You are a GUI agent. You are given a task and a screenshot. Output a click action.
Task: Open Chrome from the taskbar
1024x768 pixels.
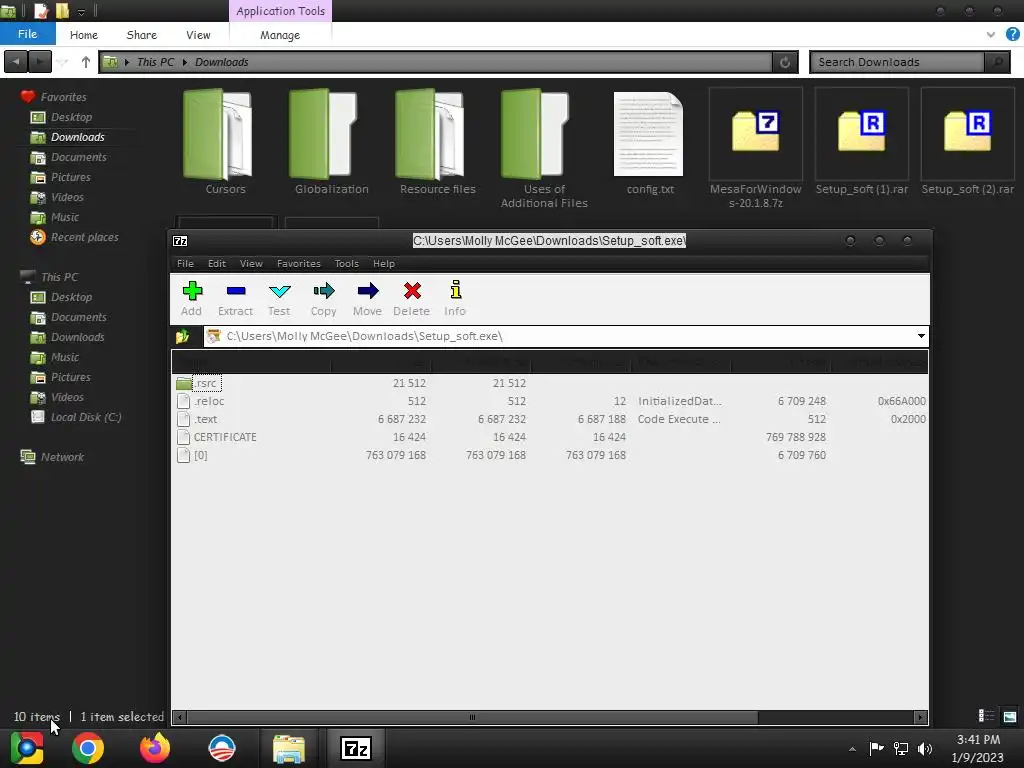pyautogui.click(x=88, y=748)
